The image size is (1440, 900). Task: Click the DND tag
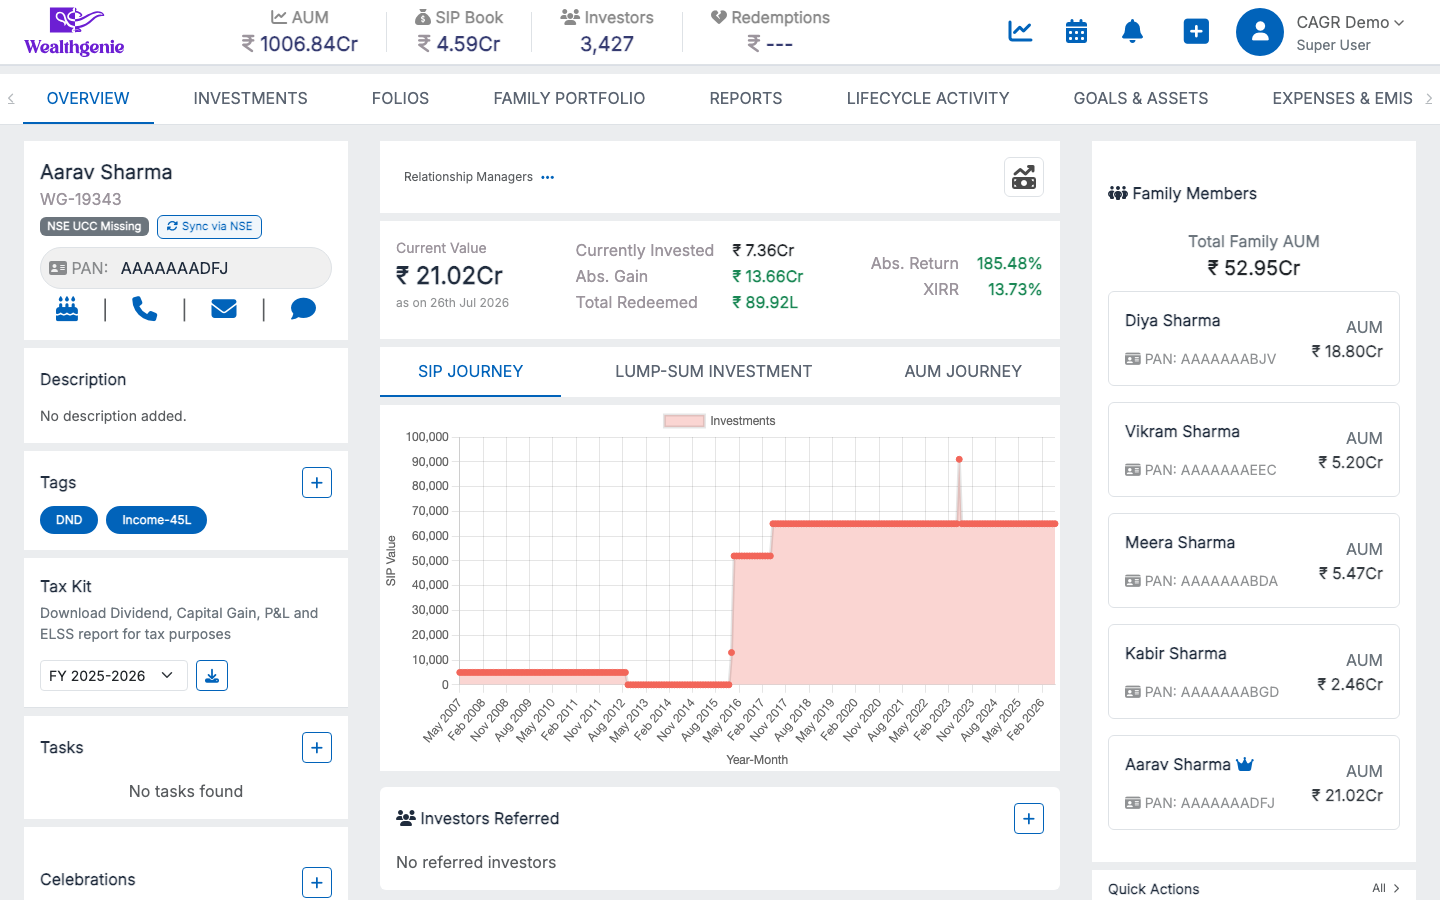tap(69, 520)
